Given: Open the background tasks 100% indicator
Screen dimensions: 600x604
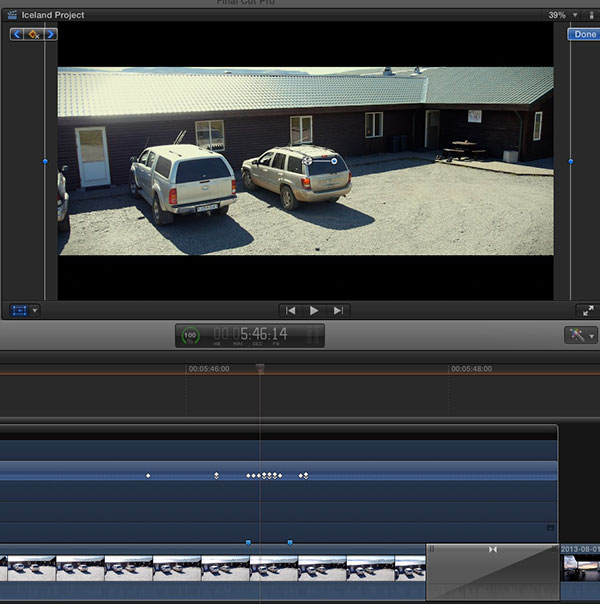Looking at the screenshot, I should point(190,336).
